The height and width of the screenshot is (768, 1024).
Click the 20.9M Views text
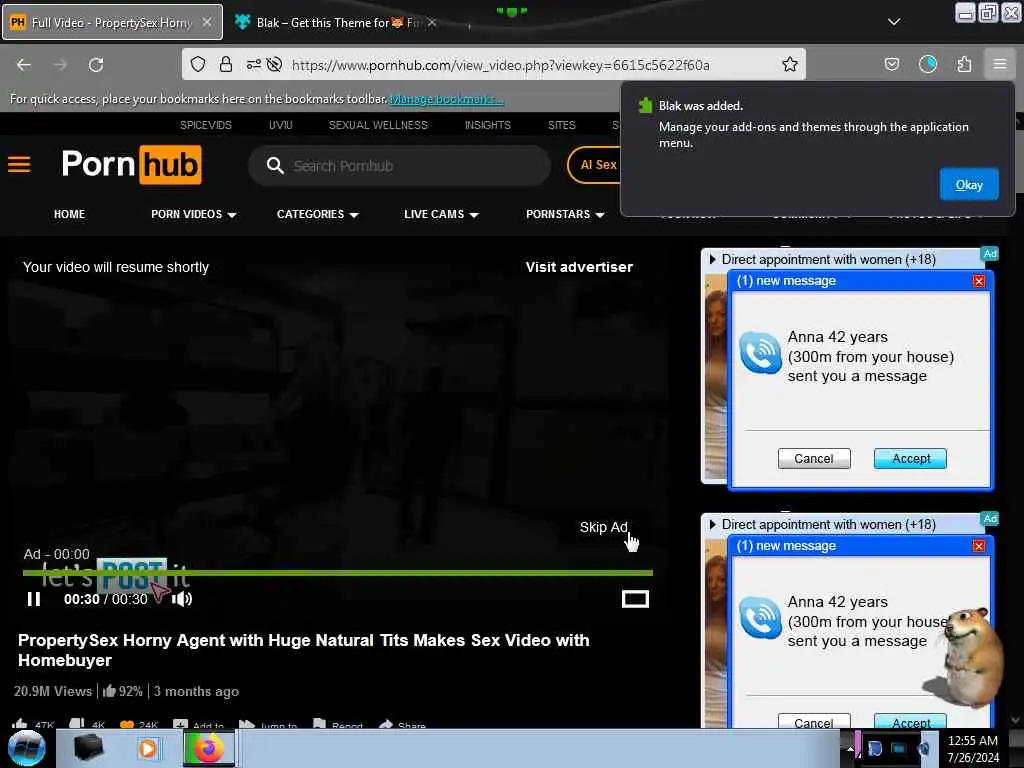tap(53, 691)
